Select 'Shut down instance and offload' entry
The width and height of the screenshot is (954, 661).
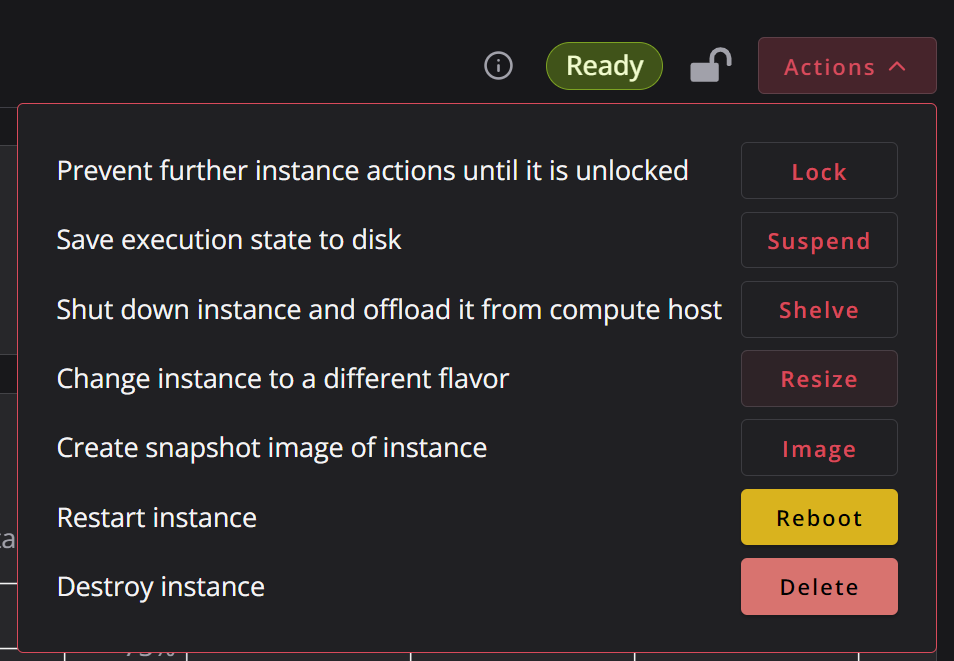(389, 310)
